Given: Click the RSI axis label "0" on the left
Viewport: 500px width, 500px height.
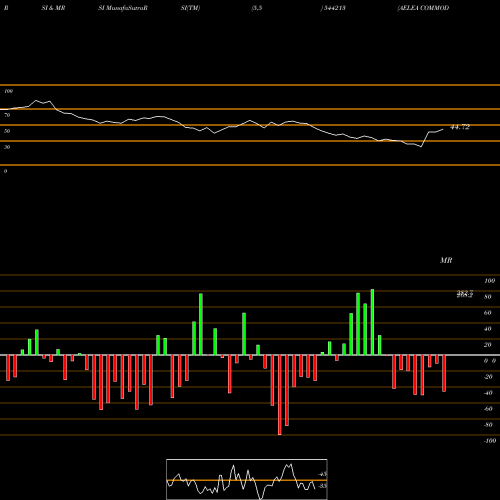Looking at the screenshot, I should pyautogui.click(x=5, y=171).
